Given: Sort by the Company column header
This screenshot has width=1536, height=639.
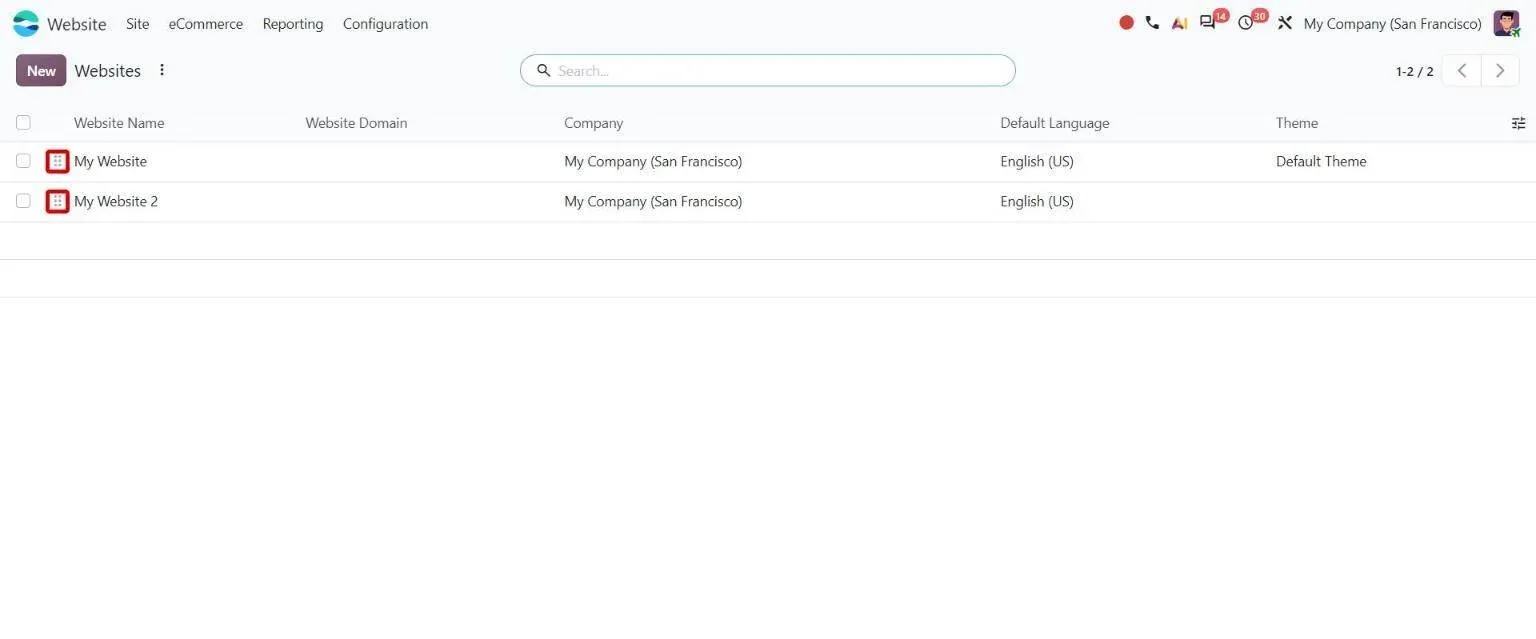Looking at the screenshot, I should click(593, 123).
